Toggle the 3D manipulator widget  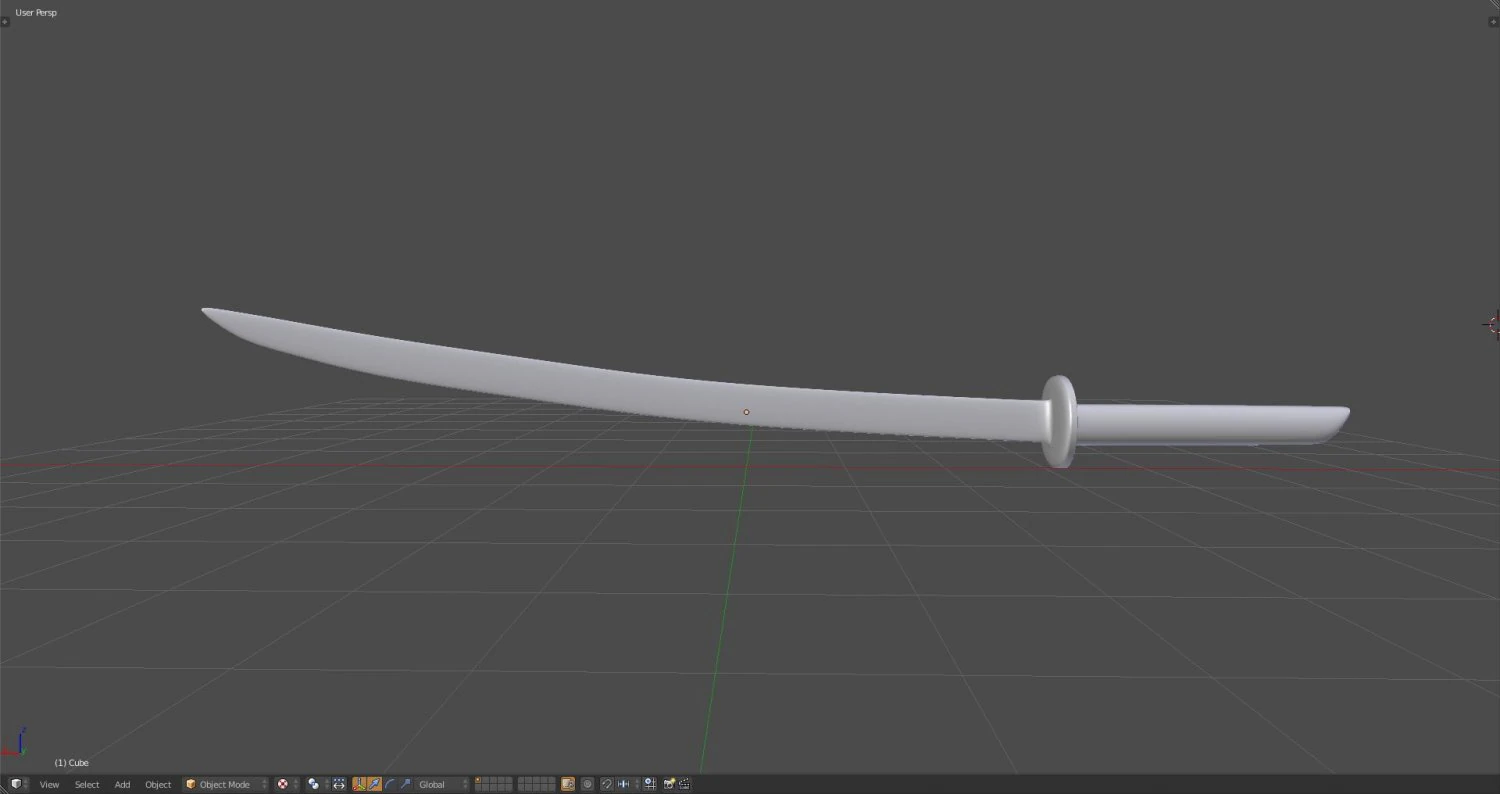tap(359, 785)
